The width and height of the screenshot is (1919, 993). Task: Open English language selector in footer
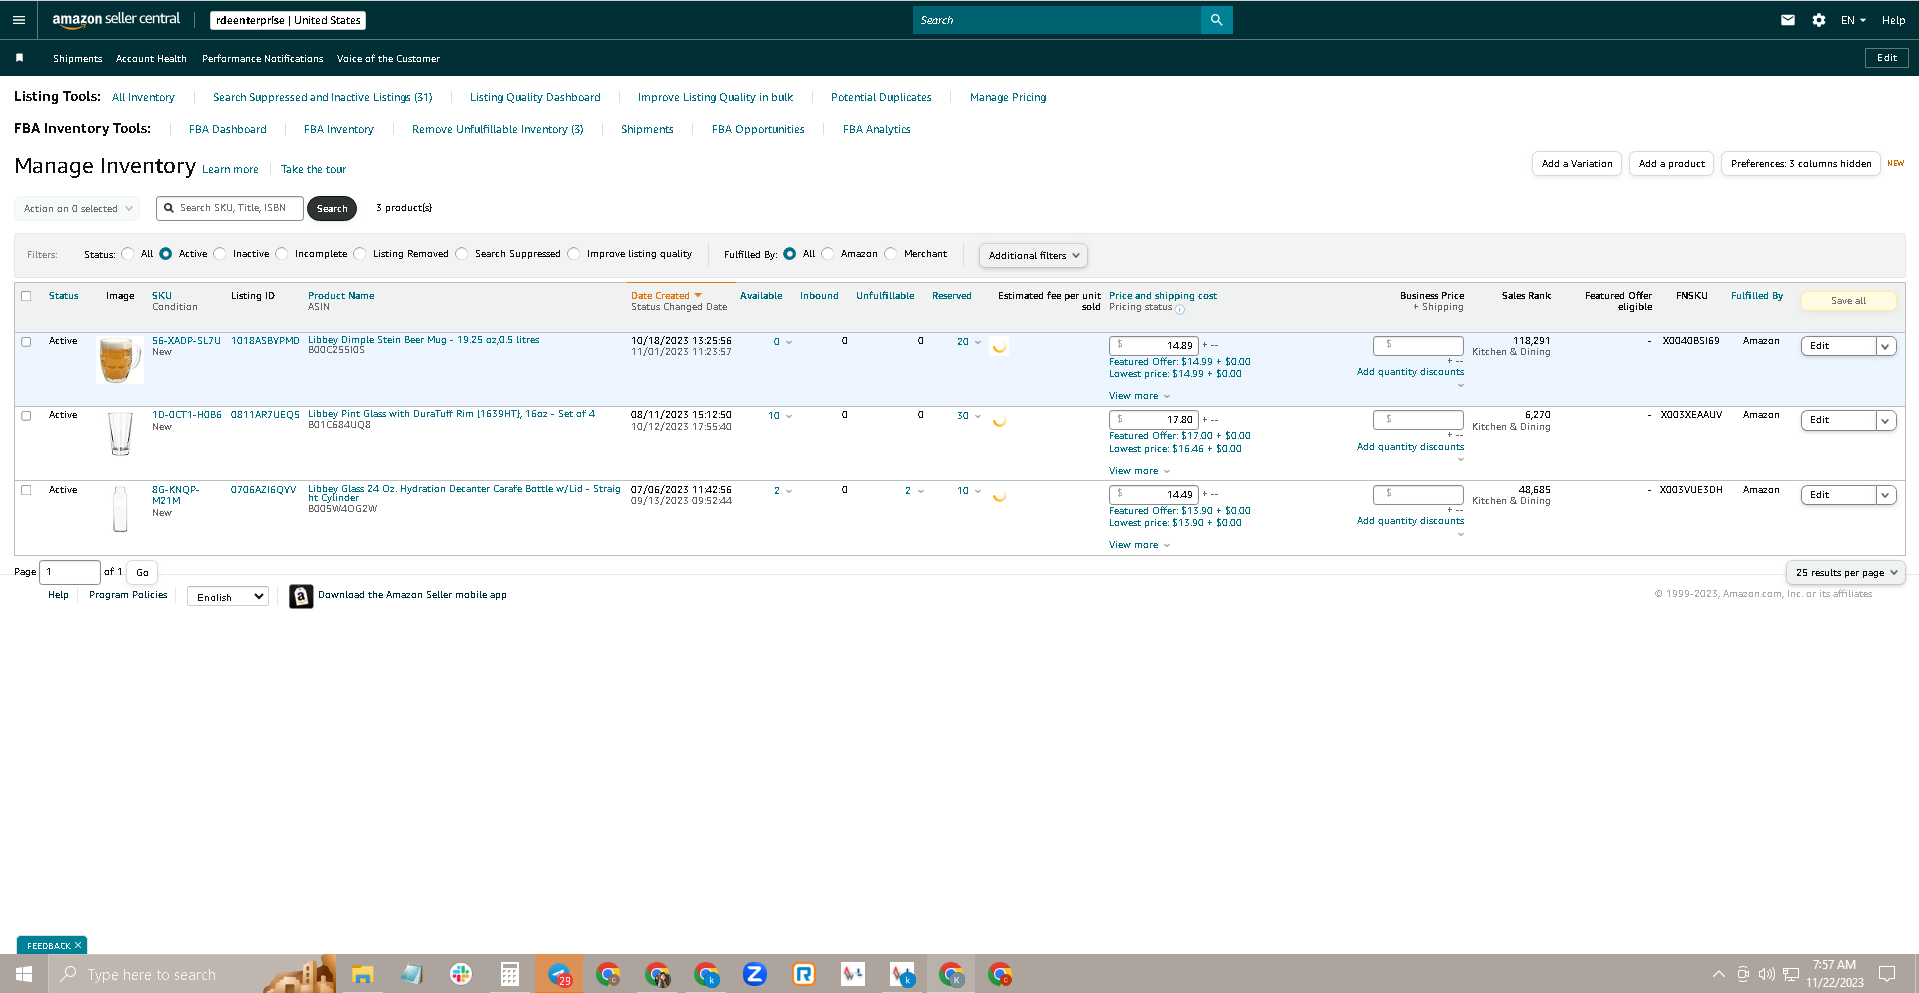click(x=228, y=597)
